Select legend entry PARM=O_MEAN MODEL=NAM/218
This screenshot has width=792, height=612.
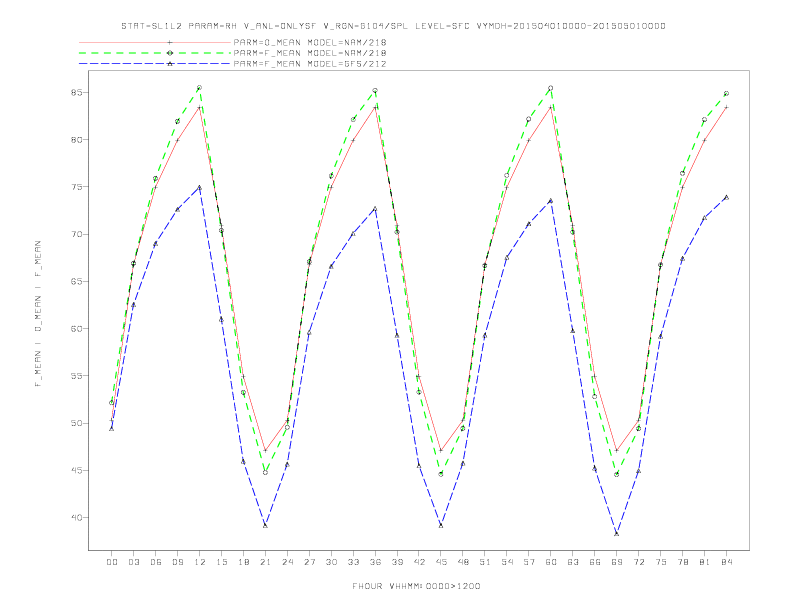click(310, 42)
